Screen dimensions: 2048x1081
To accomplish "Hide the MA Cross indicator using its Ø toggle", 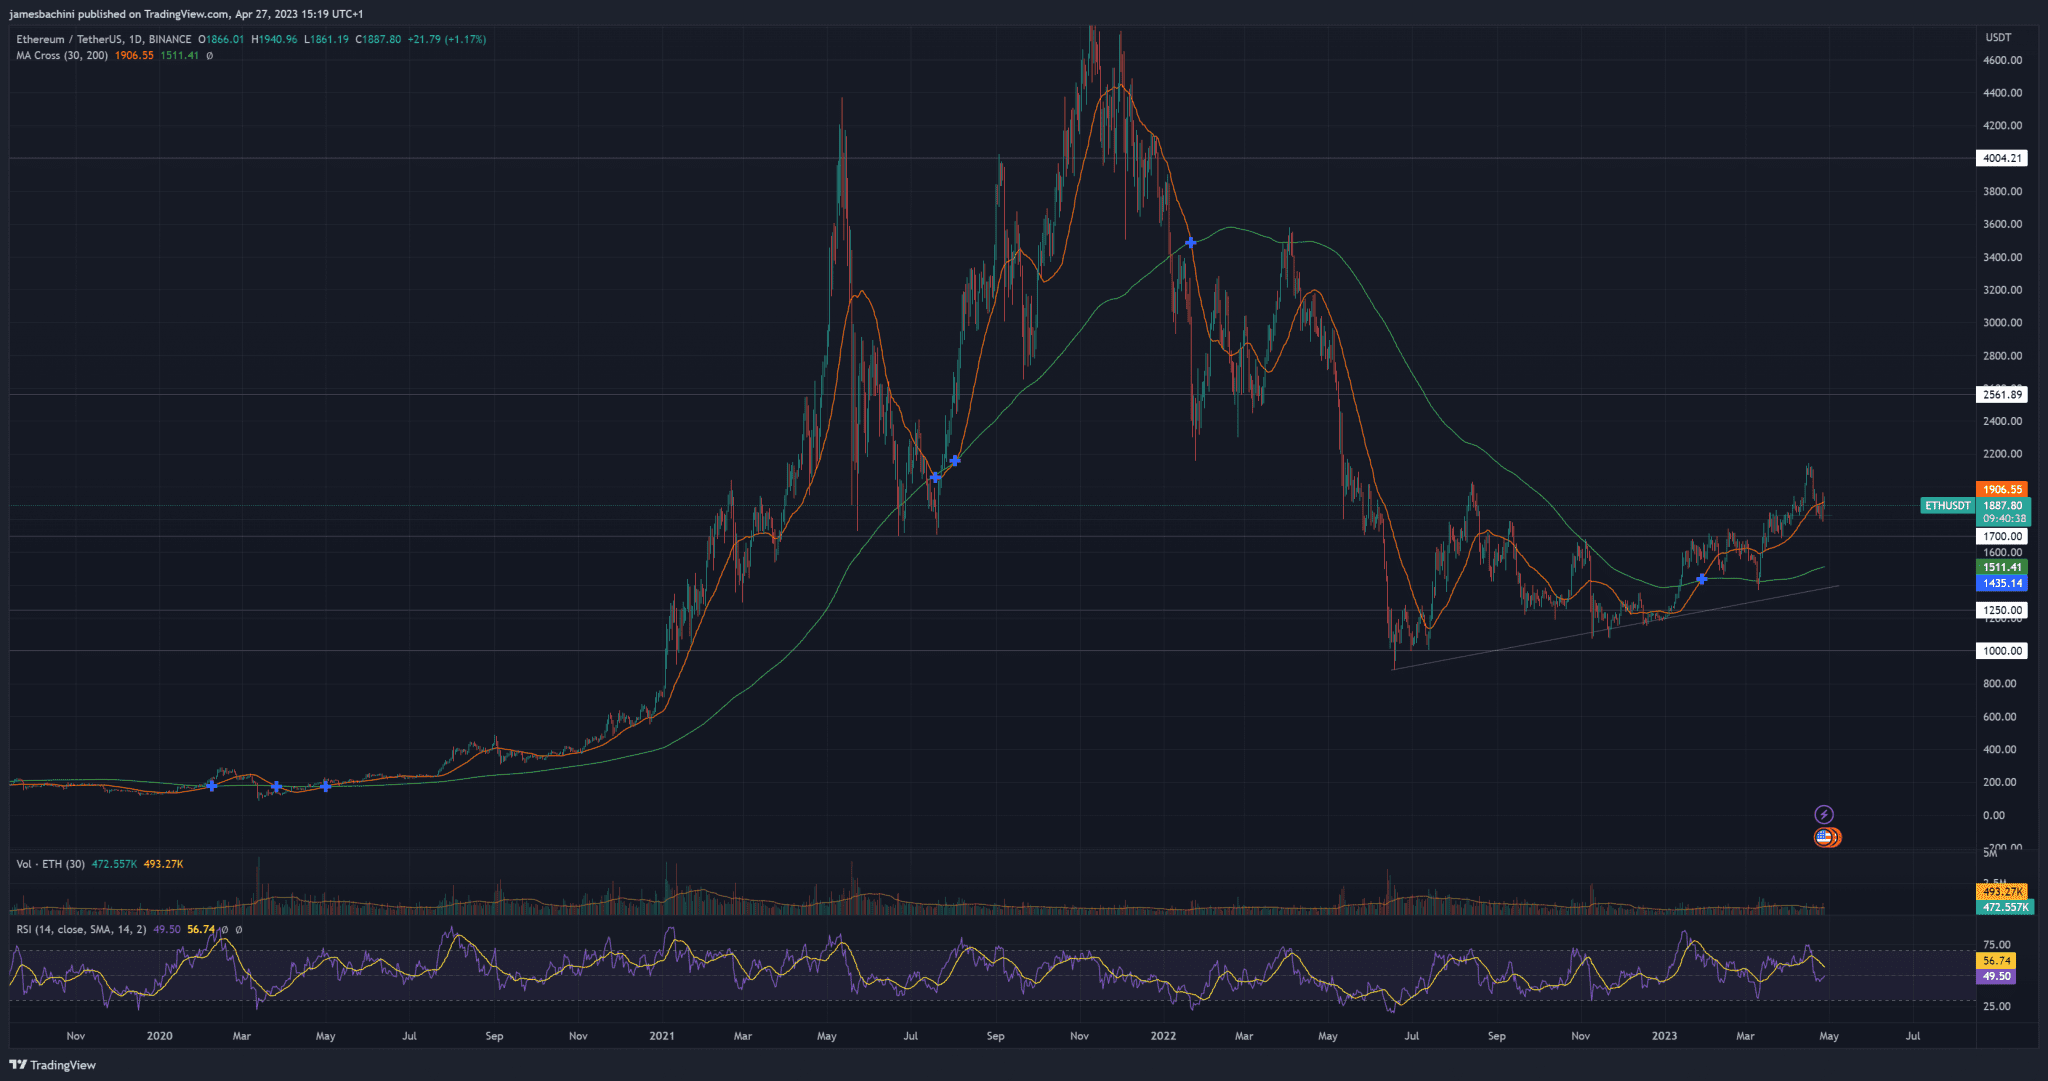I will tap(209, 56).
